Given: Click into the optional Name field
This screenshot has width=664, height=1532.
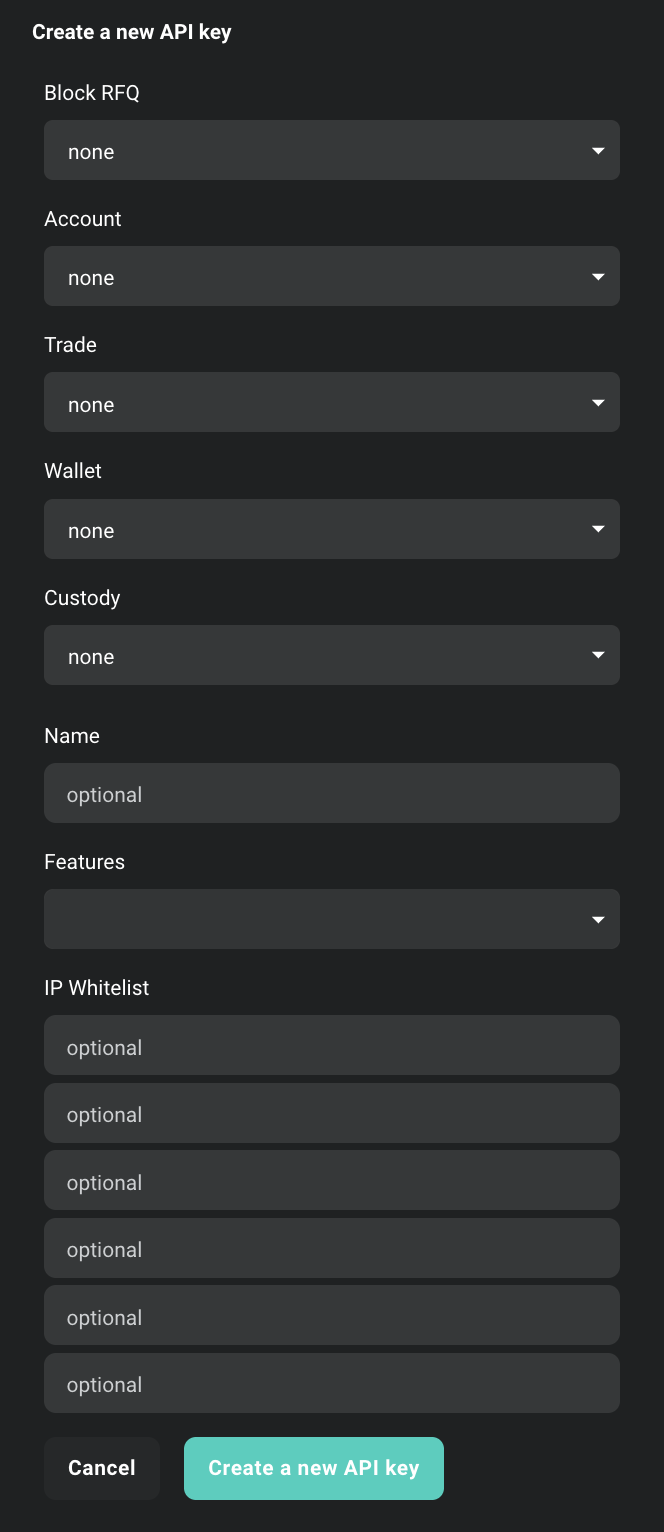Looking at the screenshot, I should click(332, 793).
